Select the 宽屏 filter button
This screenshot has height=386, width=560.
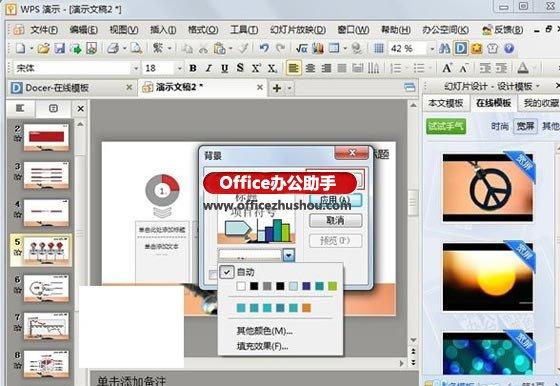(x=525, y=126)
